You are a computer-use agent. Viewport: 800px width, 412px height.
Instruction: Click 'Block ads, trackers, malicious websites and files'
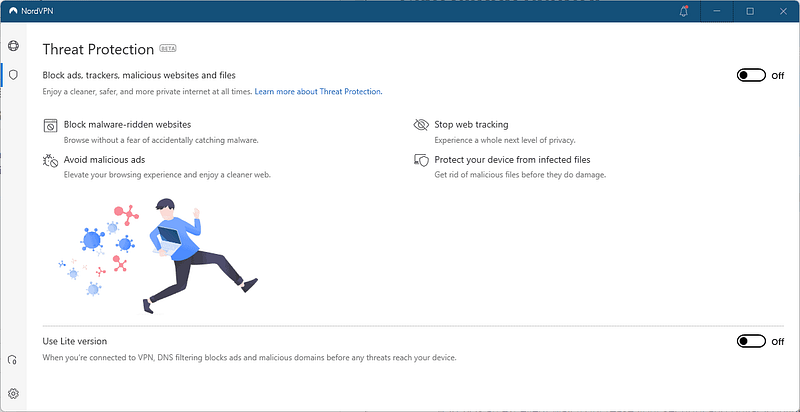(139, 75)
